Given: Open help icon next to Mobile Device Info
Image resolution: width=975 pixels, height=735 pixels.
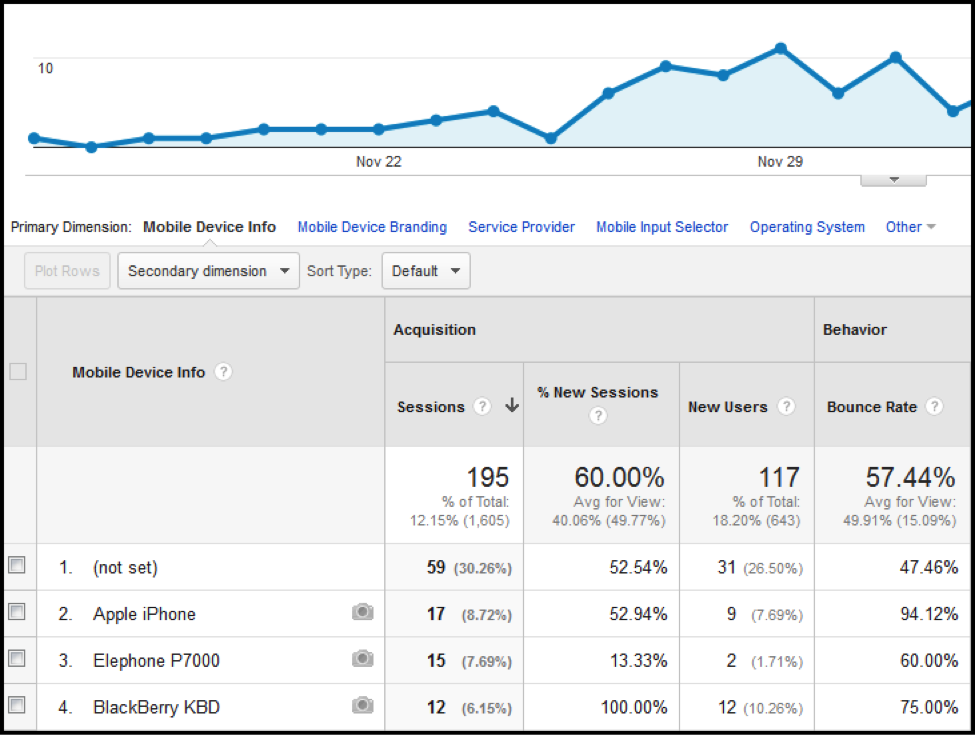Looking at the screenshot, I should point(224,372).
